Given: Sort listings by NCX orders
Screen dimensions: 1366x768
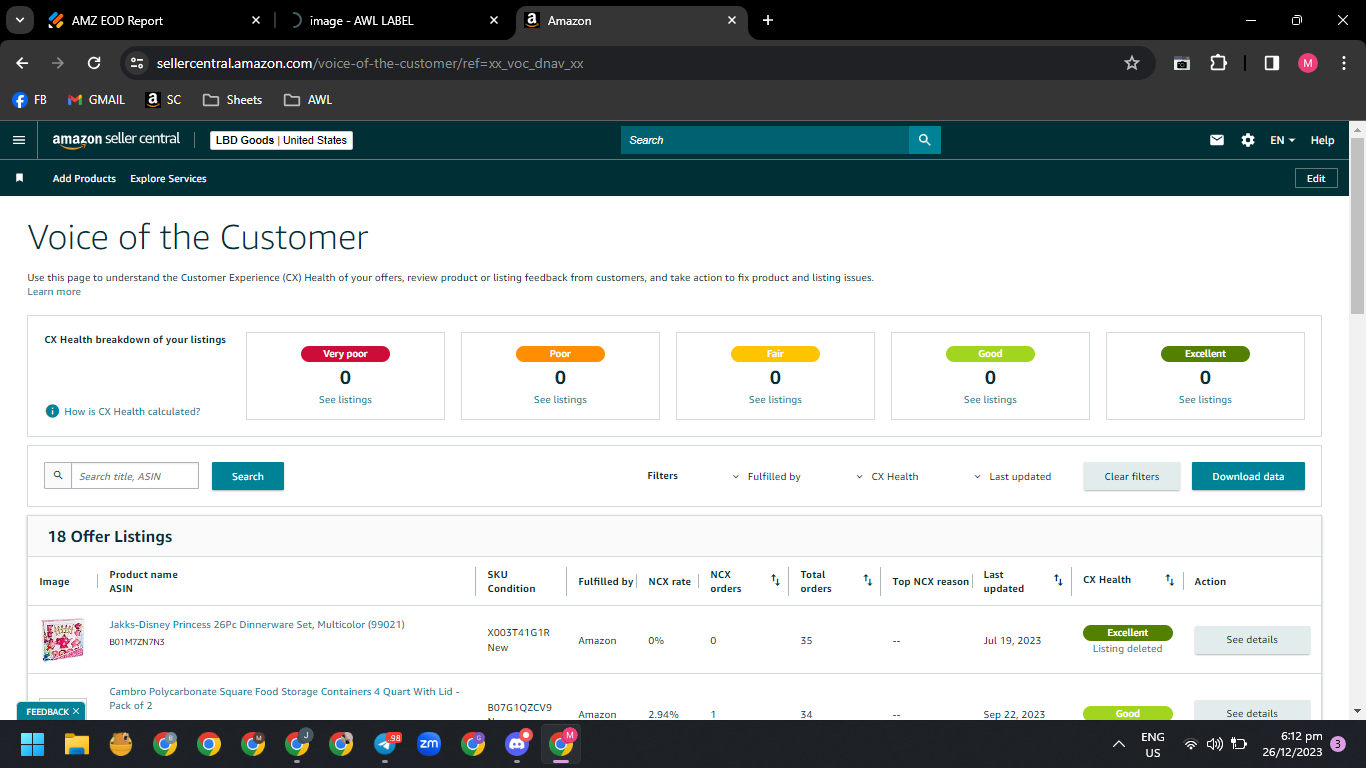Looking at the screenshot, I should tap(775, 580).
